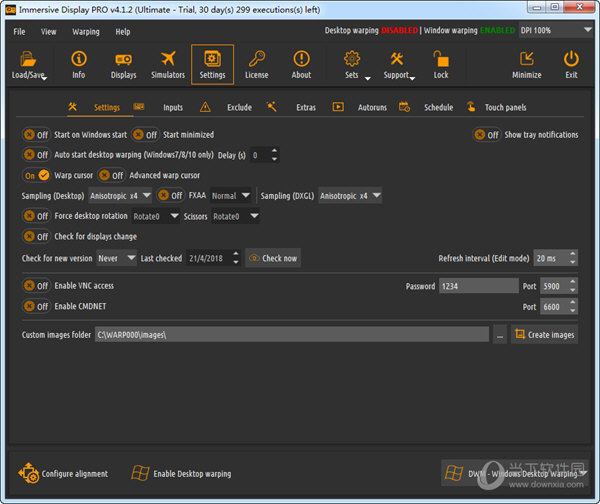
Task: Turn off Warp cursor switch
Action: tap(36, 175)
